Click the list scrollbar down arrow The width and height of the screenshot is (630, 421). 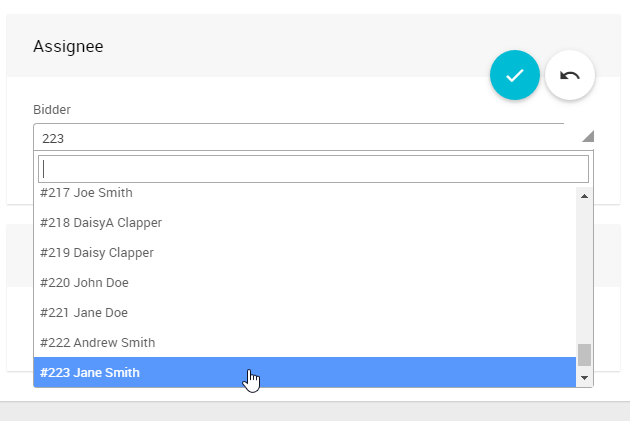584,379
